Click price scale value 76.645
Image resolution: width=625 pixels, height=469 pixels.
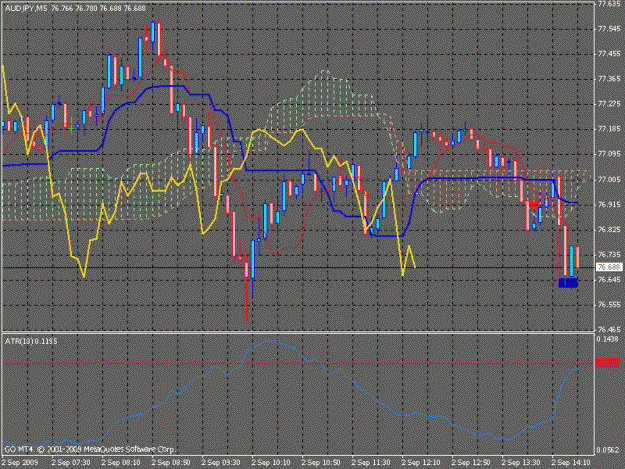609,280
